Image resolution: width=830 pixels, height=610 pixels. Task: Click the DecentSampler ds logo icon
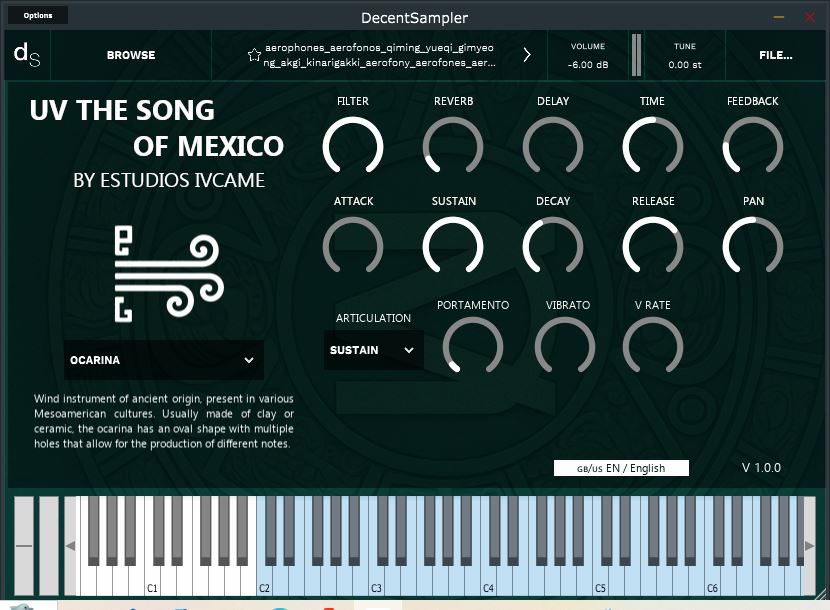click(x=27, y=55)
